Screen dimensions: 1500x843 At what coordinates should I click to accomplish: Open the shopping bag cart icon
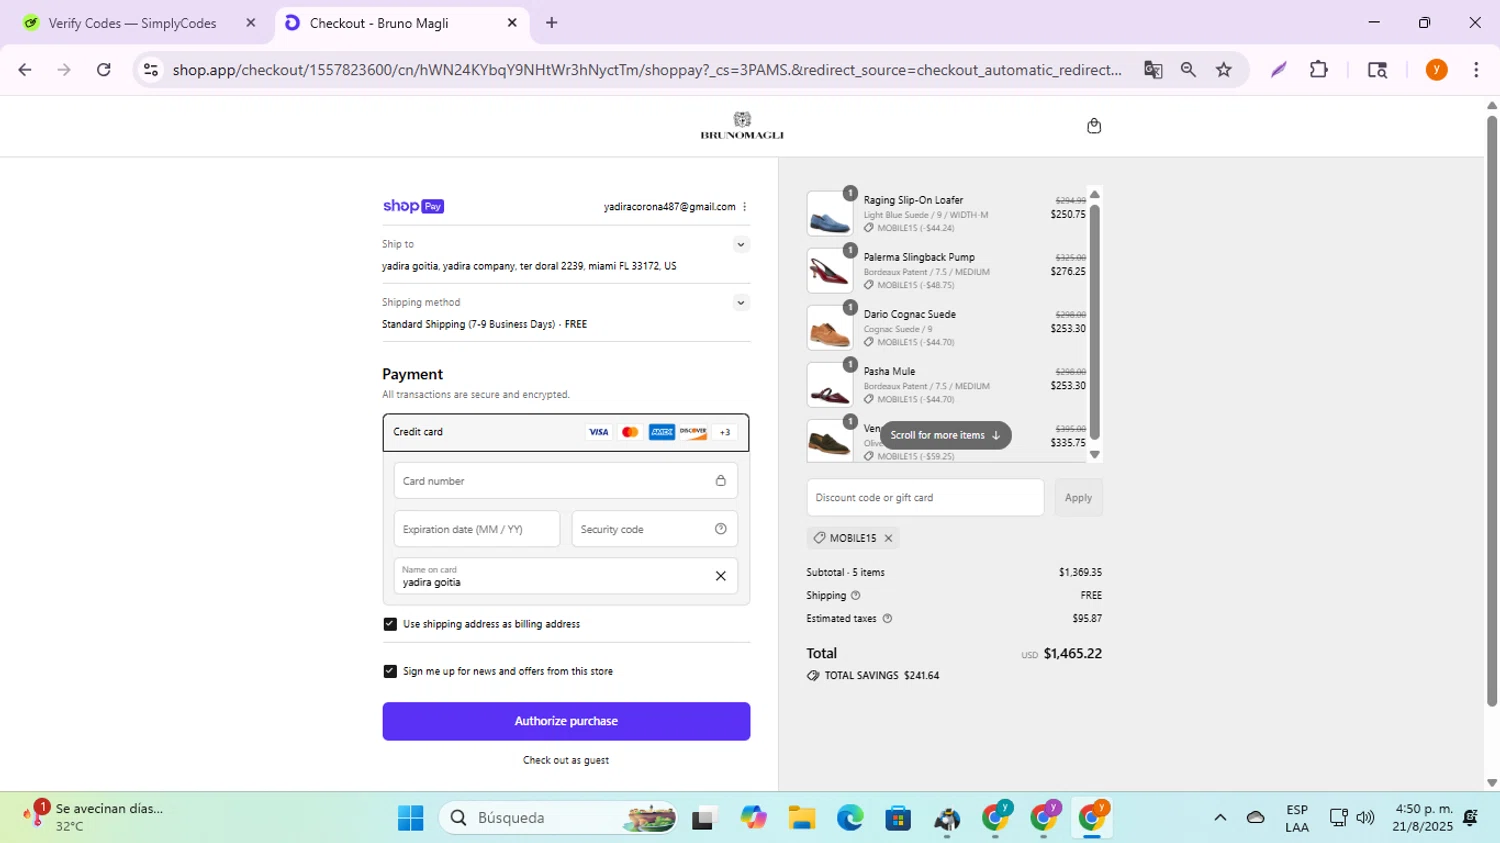pos(1094,126)
